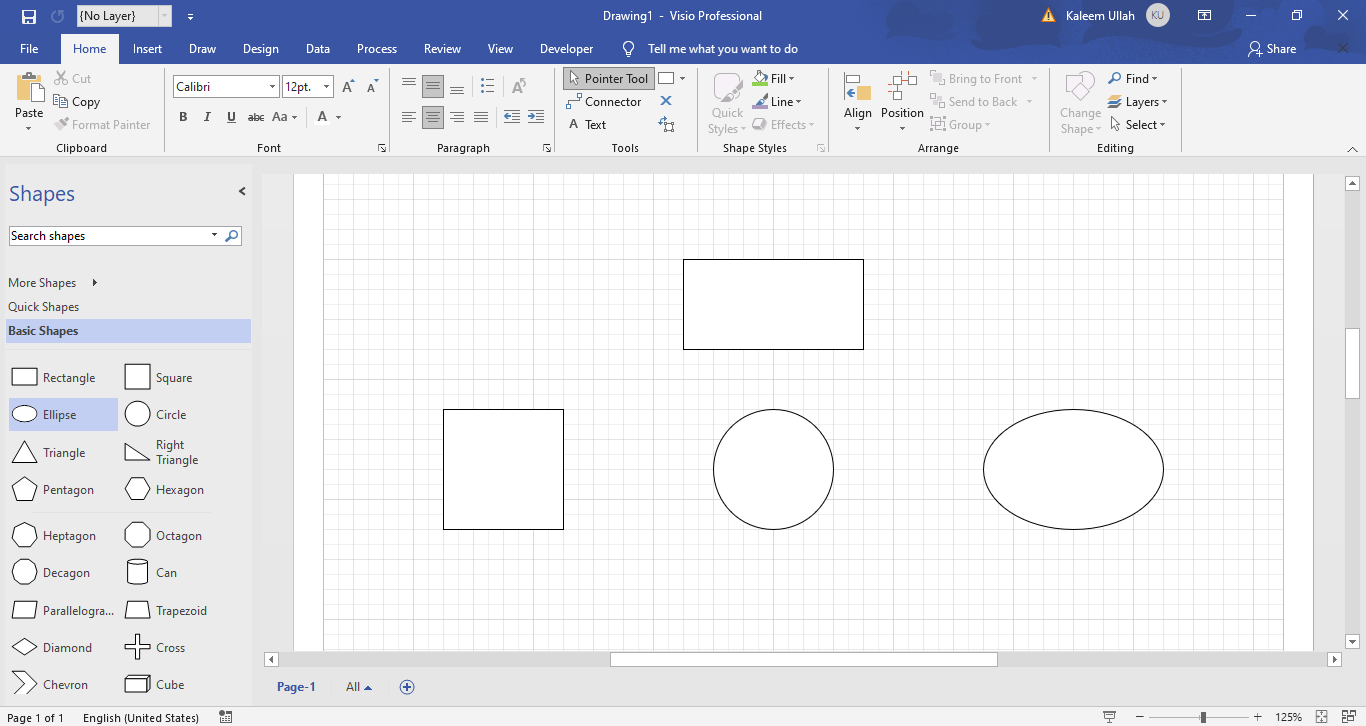Screen dimensions: 1366x726
Task: Click the Basic Shapes stencil header
Action: [x=43, y=330]
